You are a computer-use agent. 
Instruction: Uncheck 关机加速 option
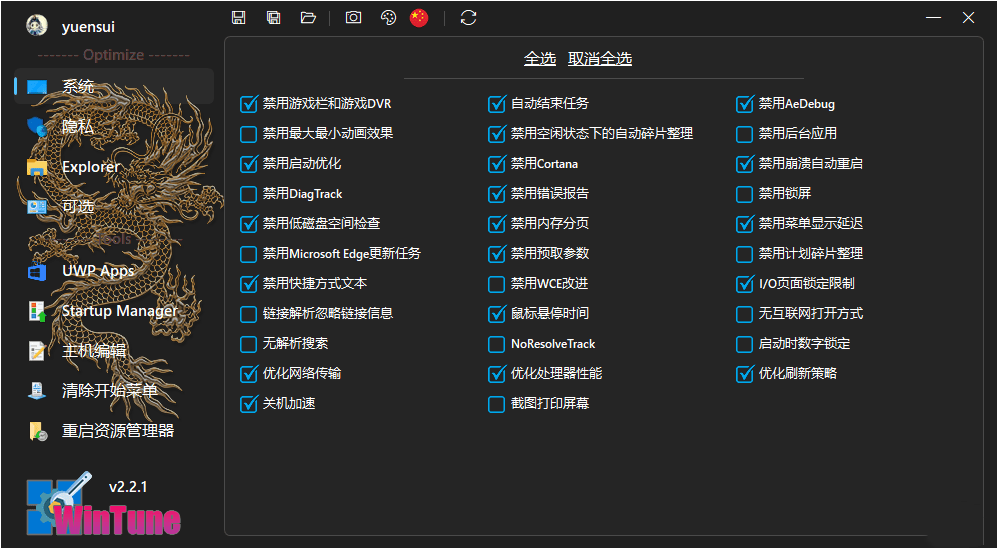pos(248,404)
